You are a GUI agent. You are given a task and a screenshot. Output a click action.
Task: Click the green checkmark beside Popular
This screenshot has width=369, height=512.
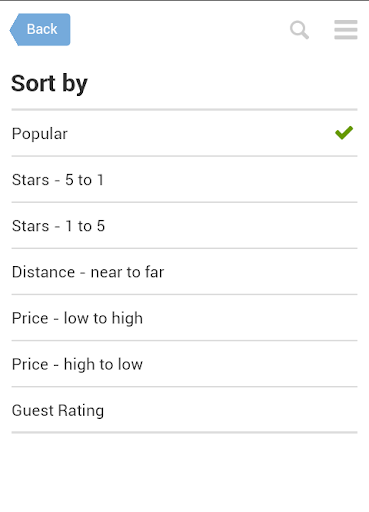pos(344,133)
